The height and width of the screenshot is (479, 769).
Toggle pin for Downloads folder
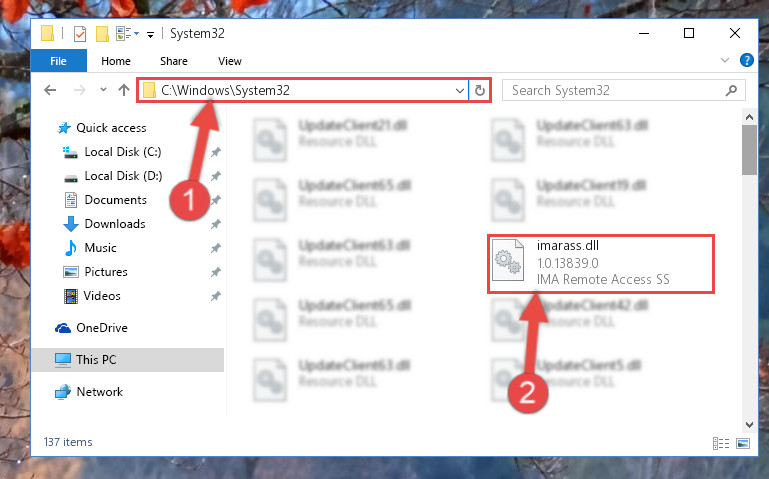(x=215, y=224)
